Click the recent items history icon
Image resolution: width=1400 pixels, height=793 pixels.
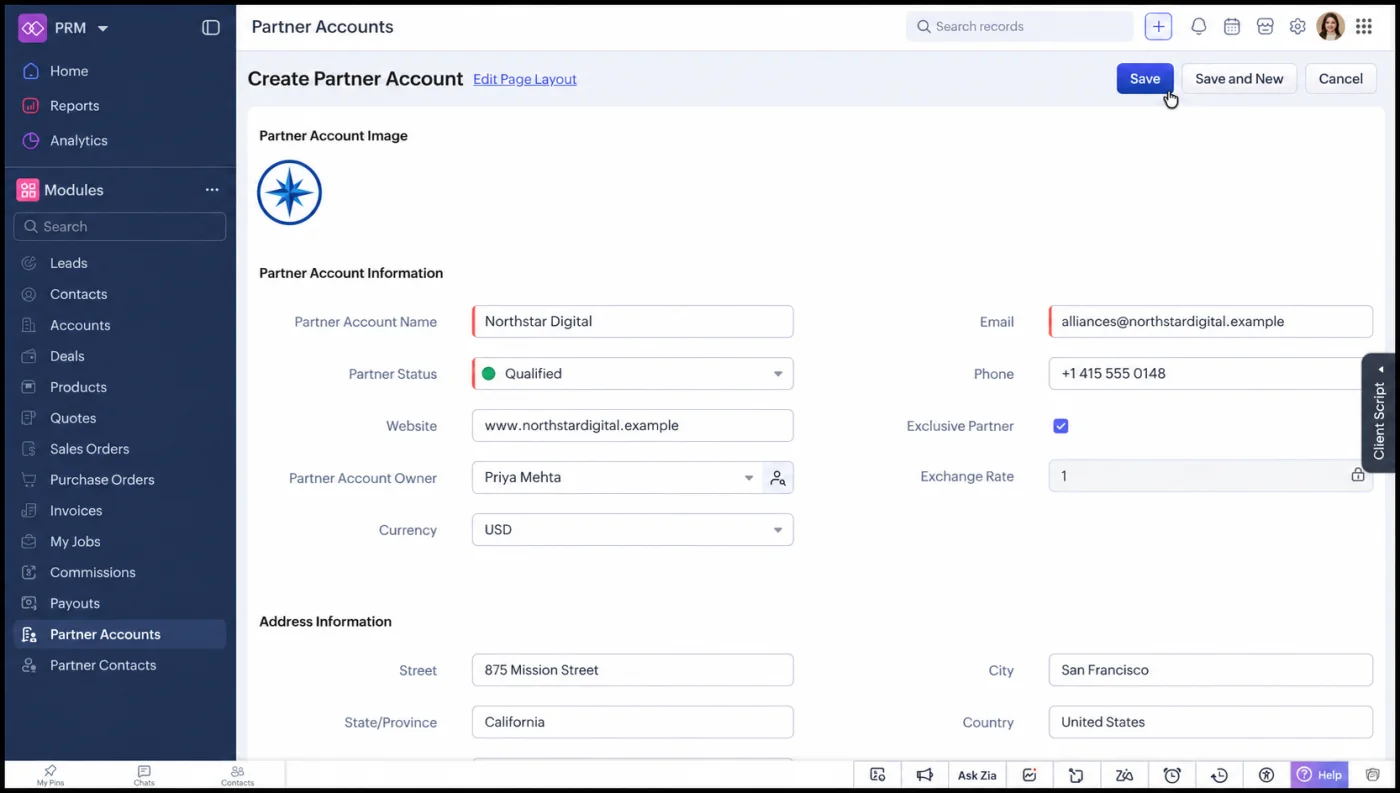tap(1219, 775)
